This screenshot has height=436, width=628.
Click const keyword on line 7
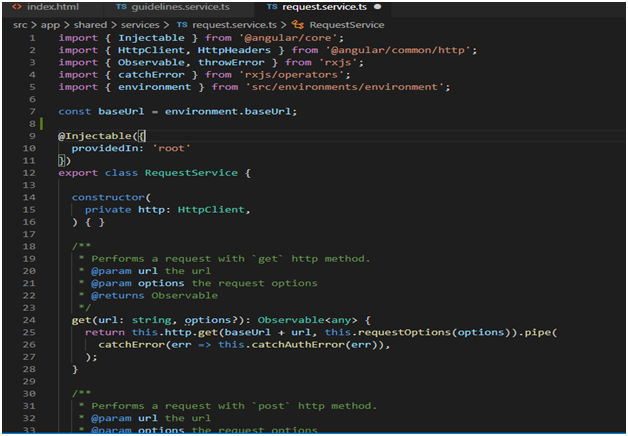tap(74, 111)
